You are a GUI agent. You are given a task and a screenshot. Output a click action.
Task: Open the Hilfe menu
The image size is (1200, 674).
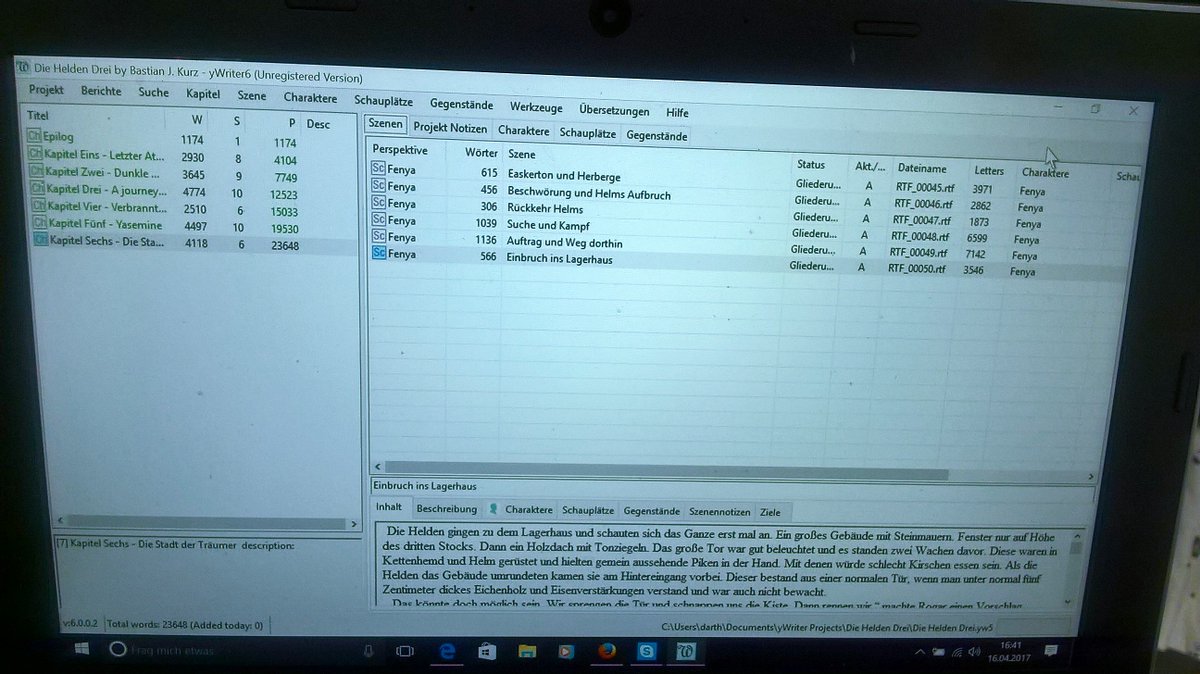coord(677,112)
